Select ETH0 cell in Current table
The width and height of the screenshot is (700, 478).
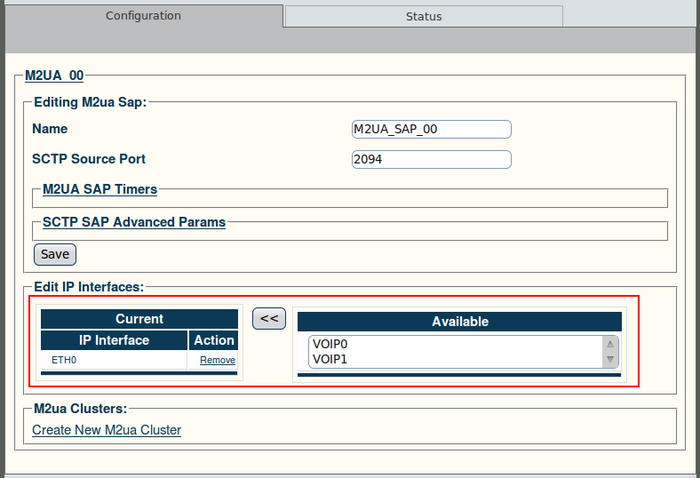click(x=114, y=360)
